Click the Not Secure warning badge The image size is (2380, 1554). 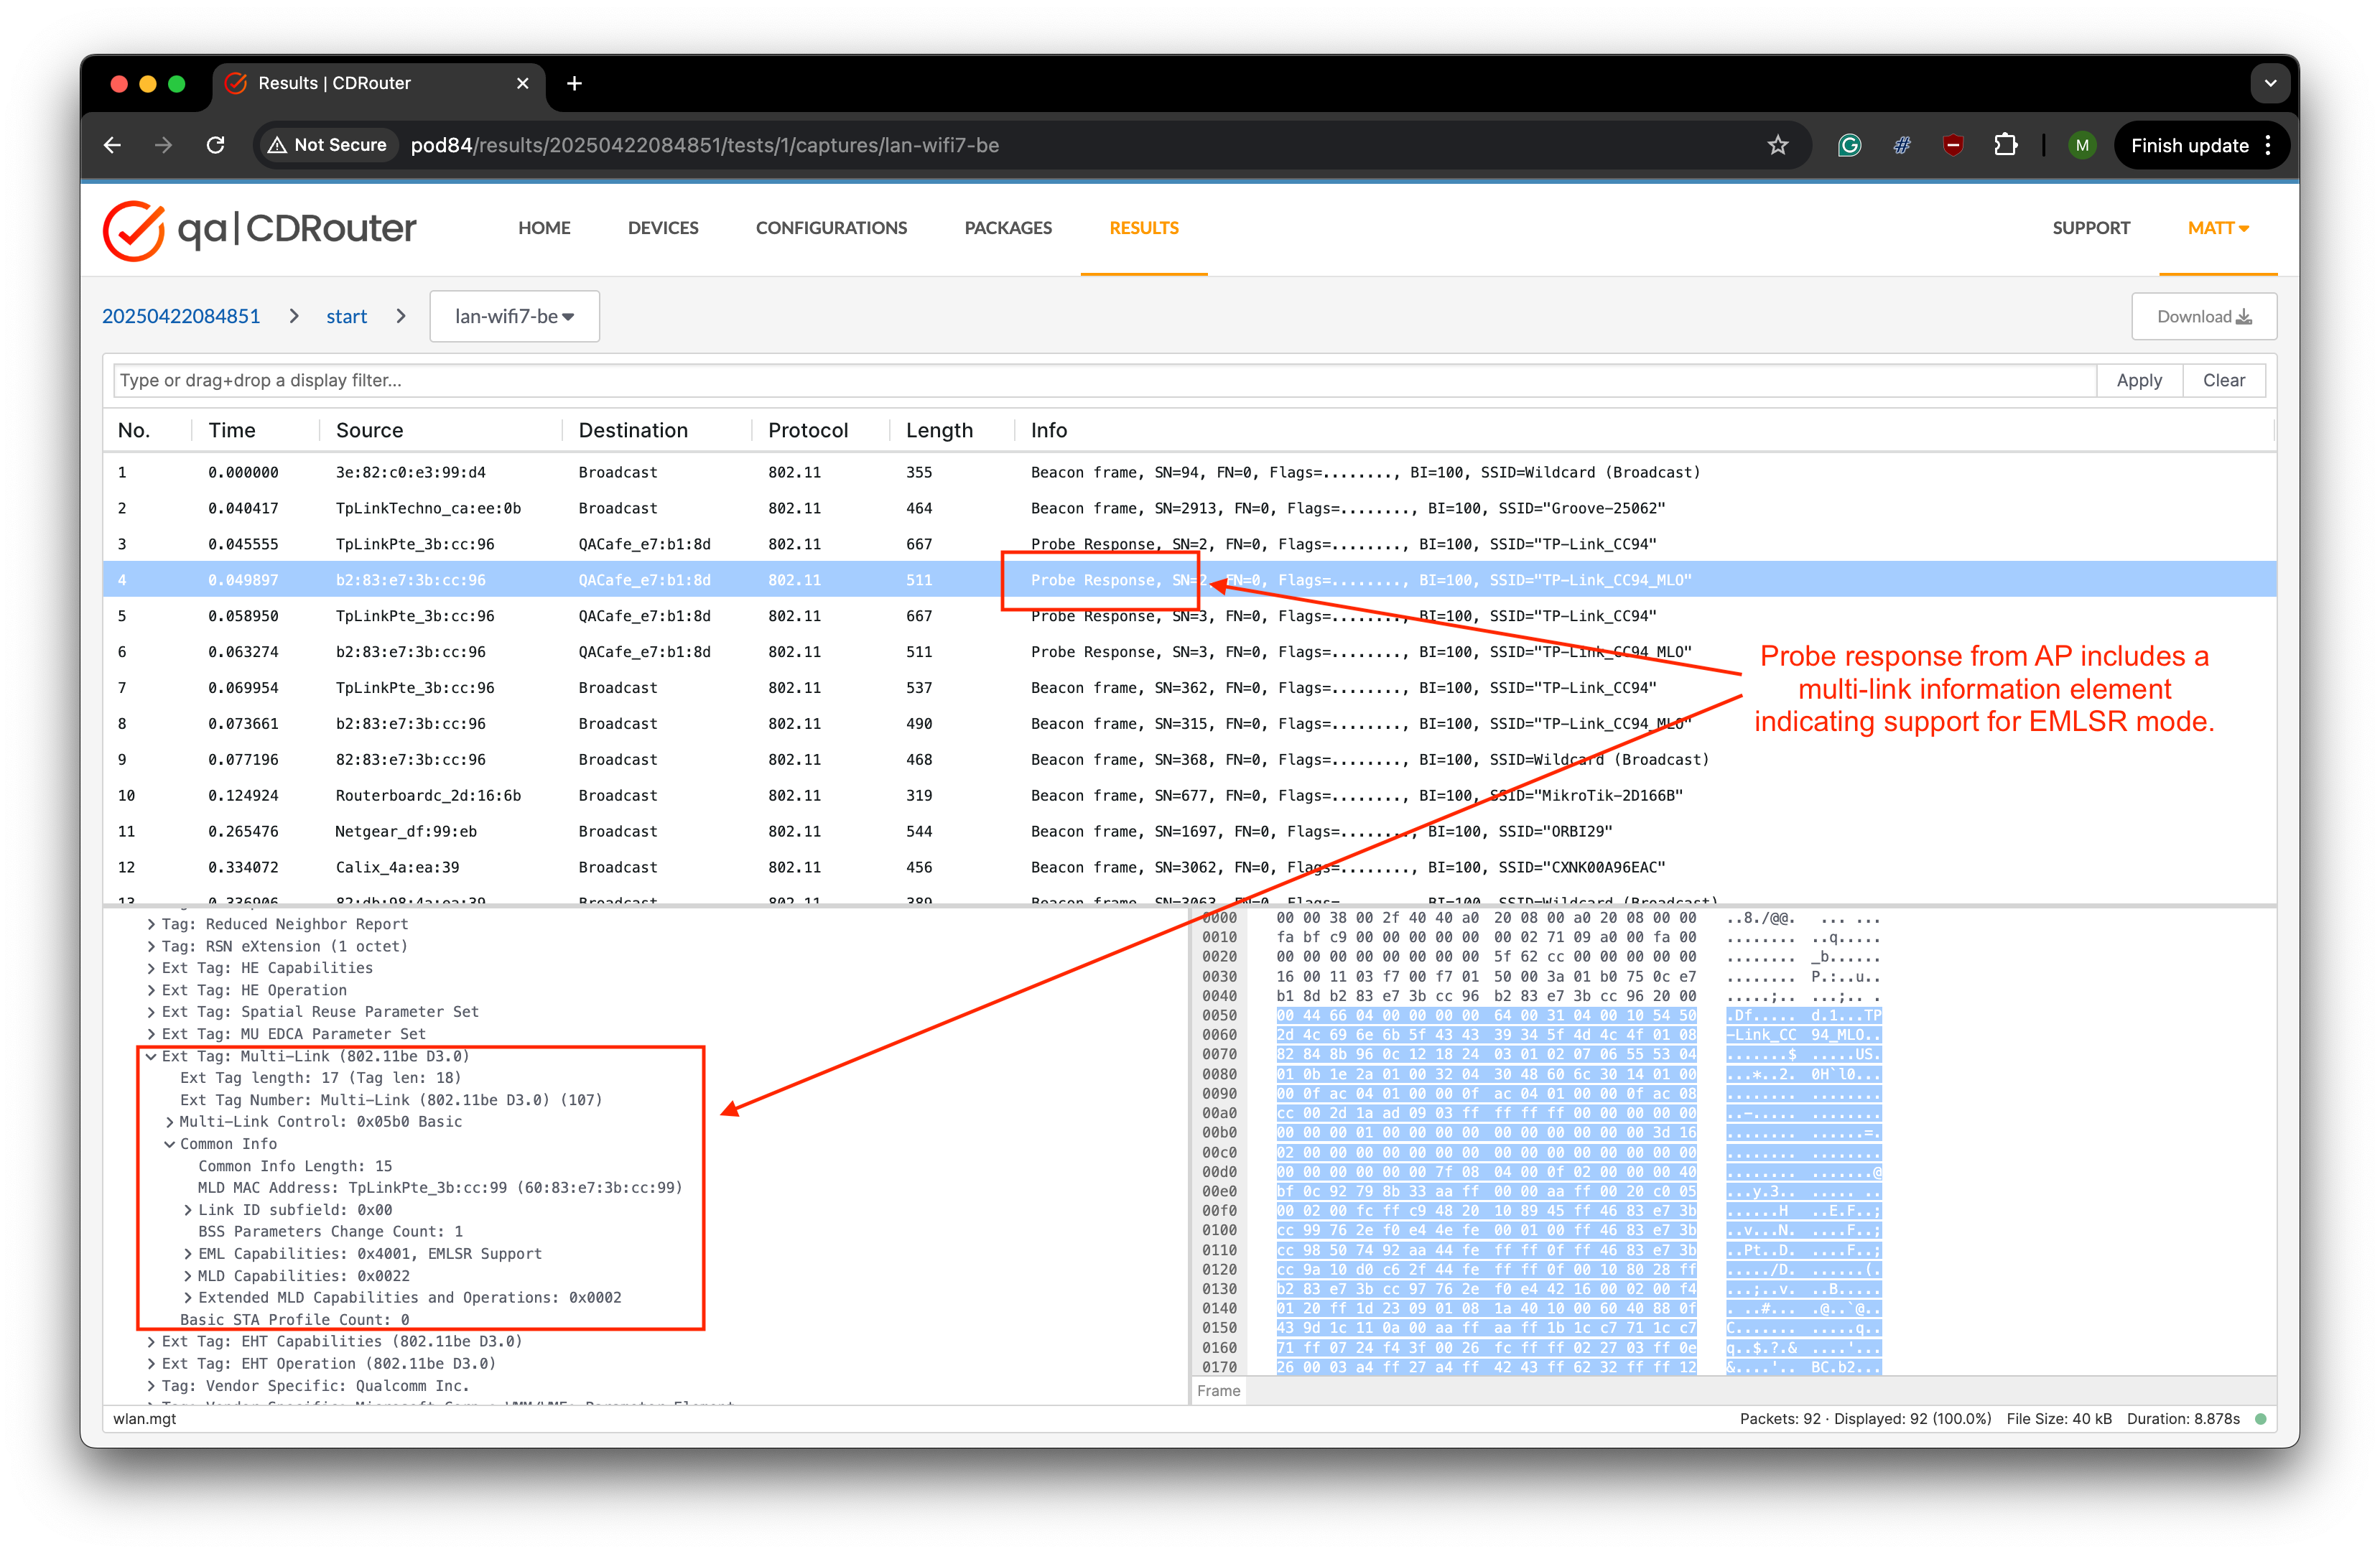click(x=327, y=145)
